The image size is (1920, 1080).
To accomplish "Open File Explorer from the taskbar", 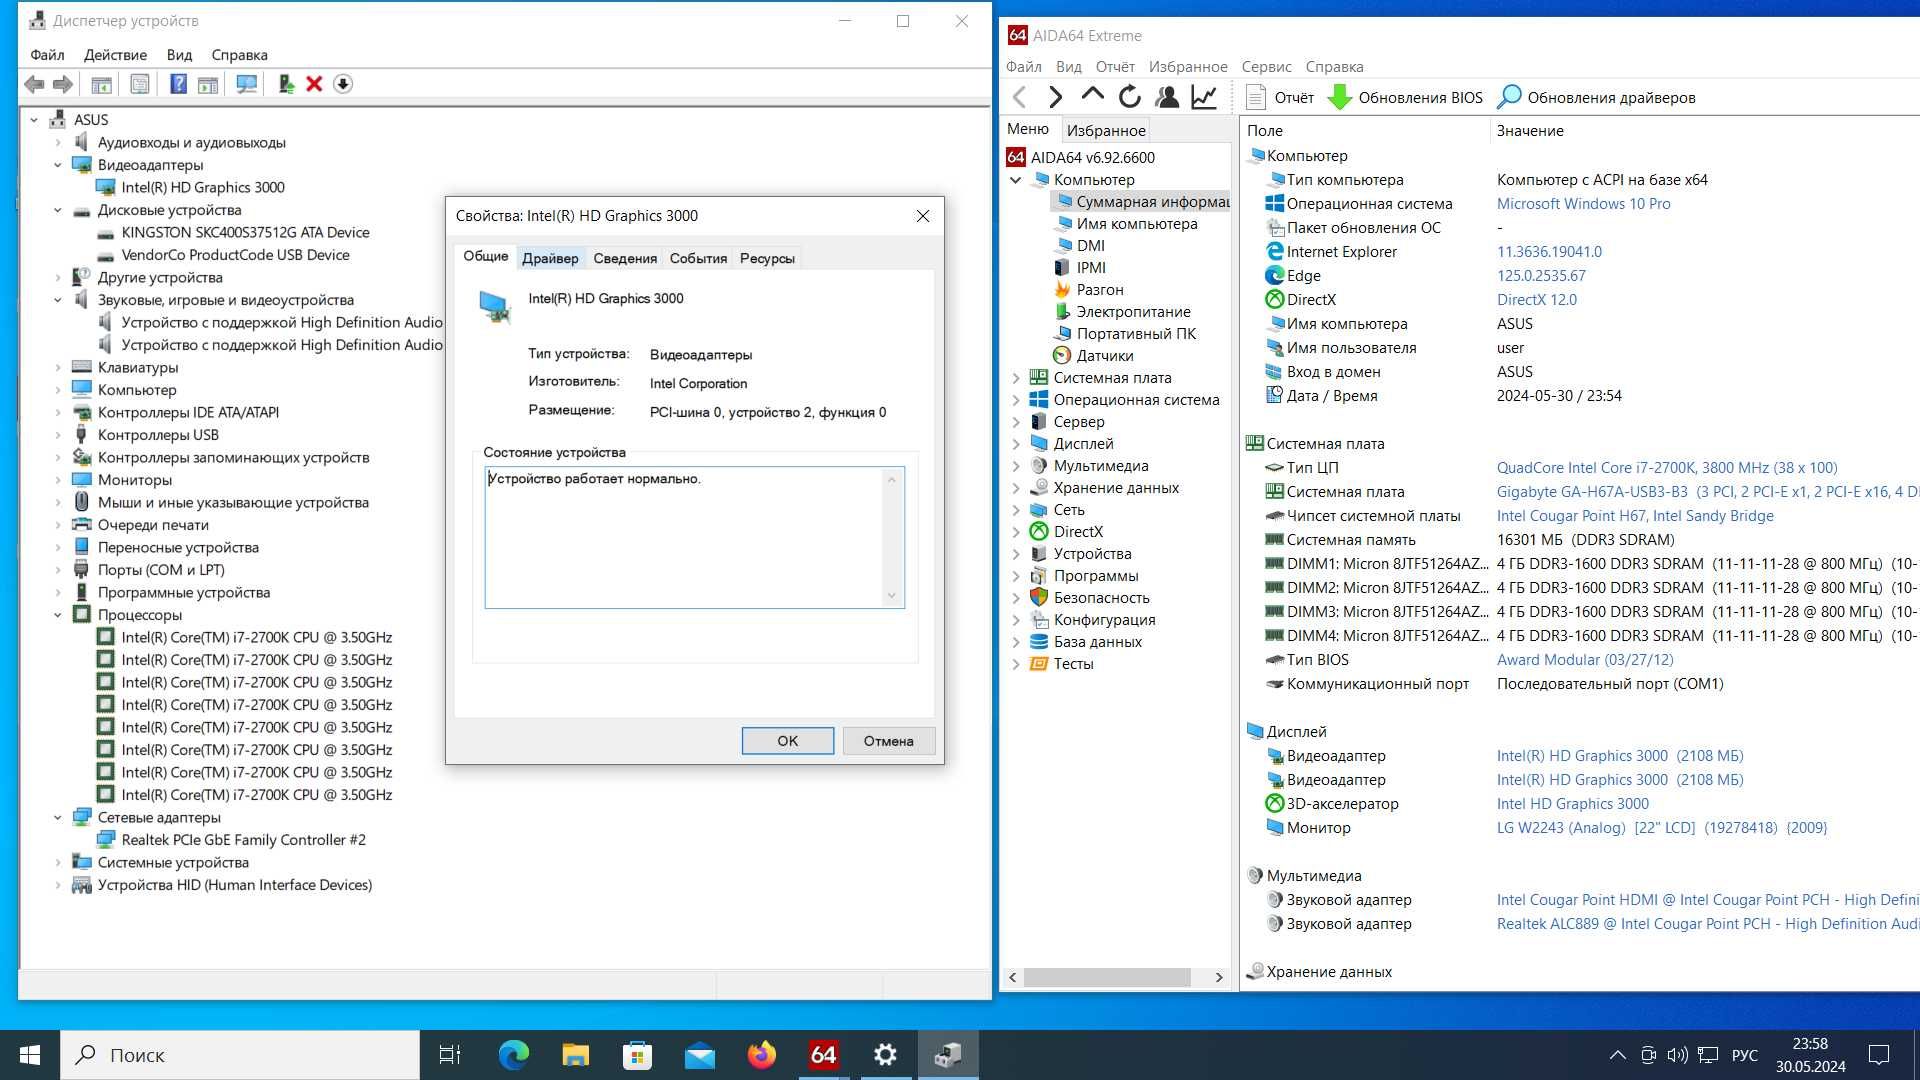I will tap(575, 1055).
